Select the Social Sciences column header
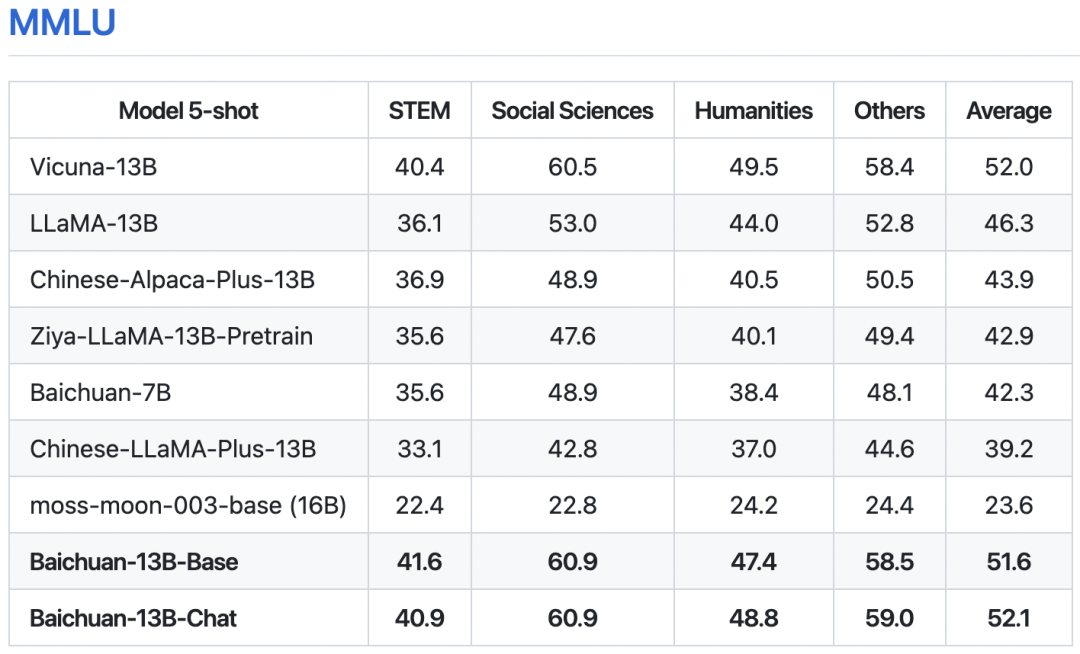 pyautogui.click(x=572, y=111)
